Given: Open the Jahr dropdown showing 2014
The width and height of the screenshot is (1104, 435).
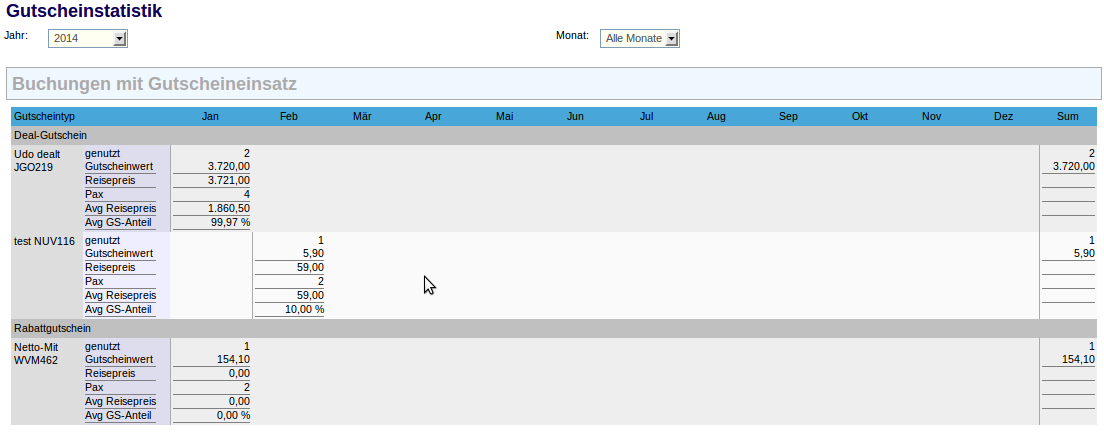Looking at the screenshot, I should pyautogui.click(x=88, y=39).
